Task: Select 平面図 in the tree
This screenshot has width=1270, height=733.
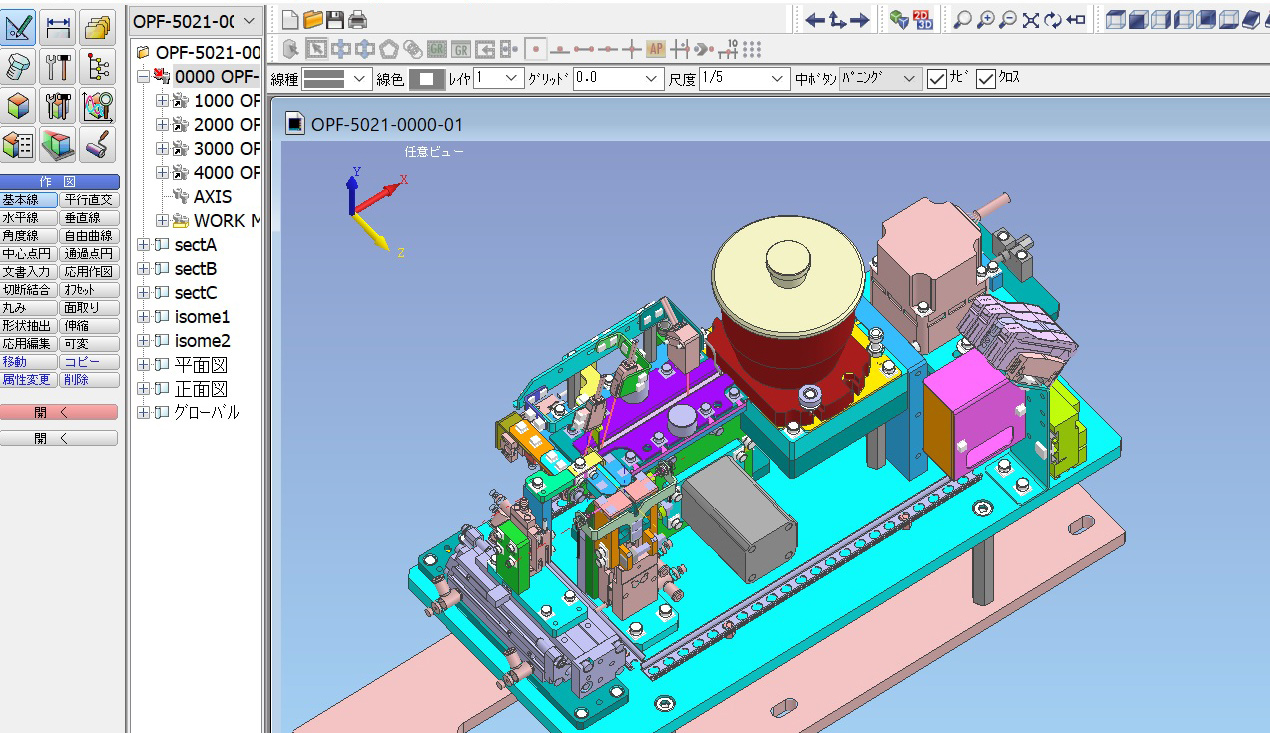Action: (201, 365)
